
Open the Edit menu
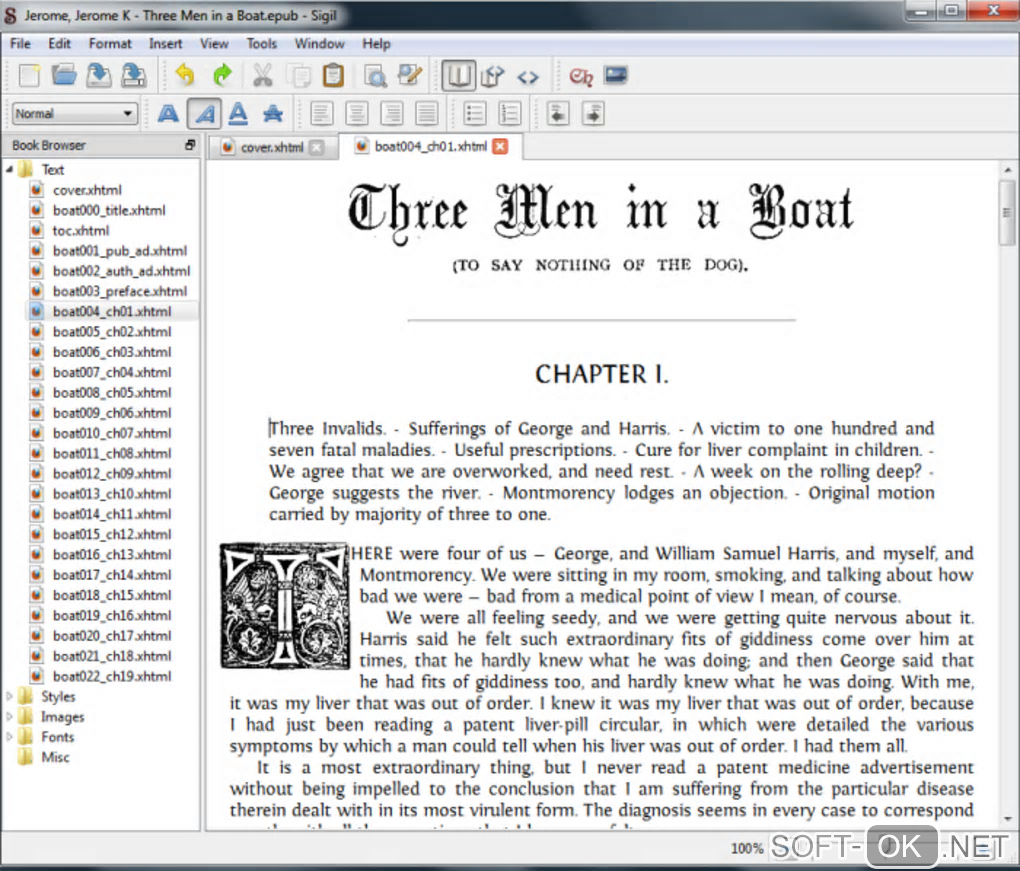tap(59, 44)
